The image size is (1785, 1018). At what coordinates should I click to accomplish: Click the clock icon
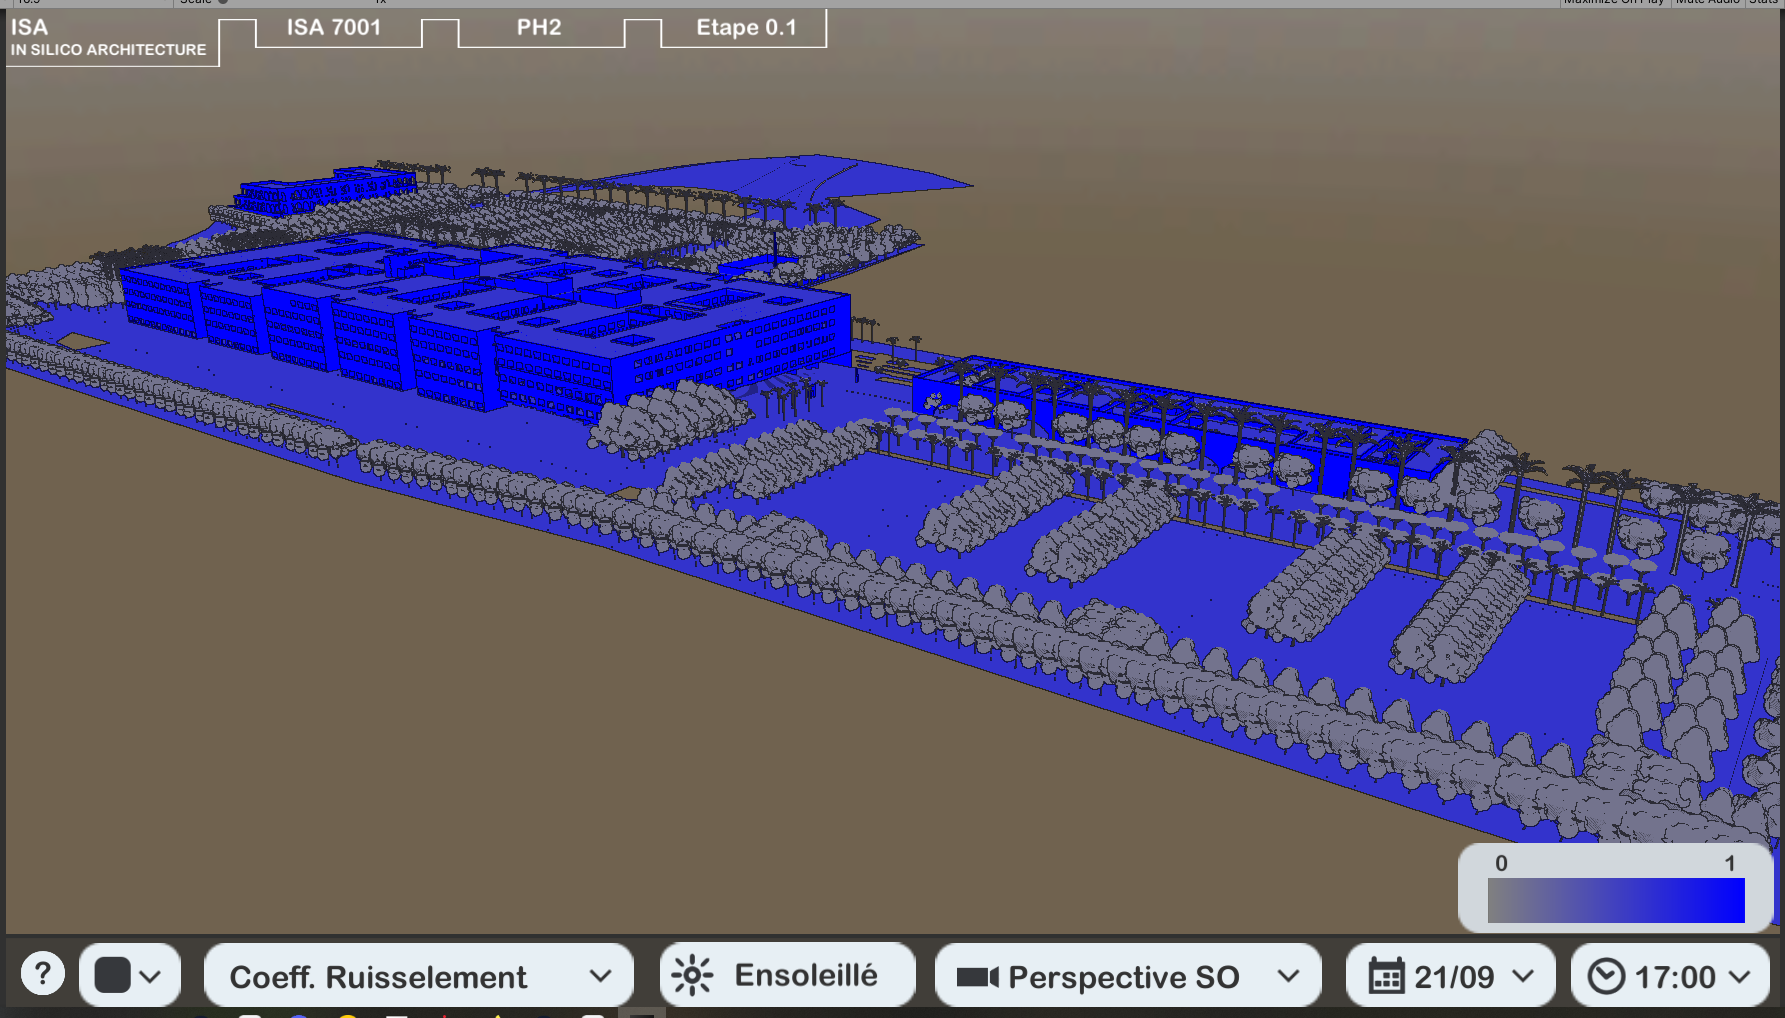point(1606,976)
